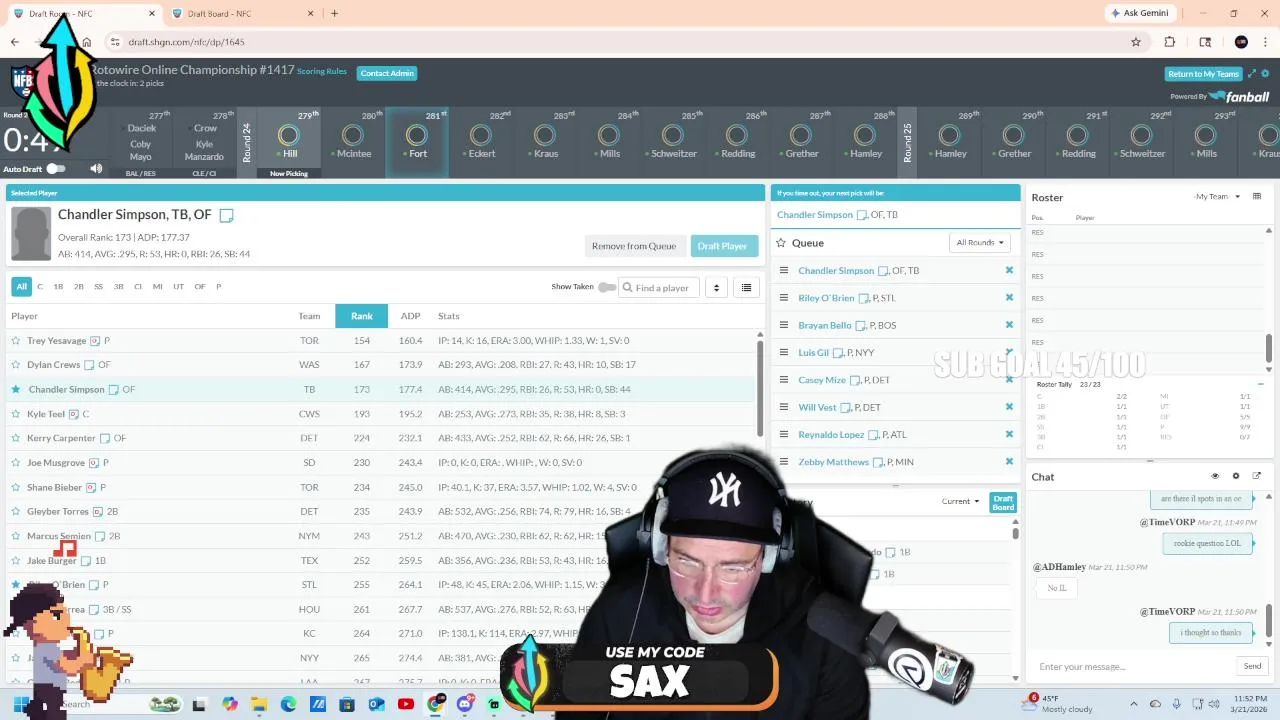1280x720 pixels.
Task: Remove Reynaldo Lopez from queue with X
Action: coord(1009,434)
